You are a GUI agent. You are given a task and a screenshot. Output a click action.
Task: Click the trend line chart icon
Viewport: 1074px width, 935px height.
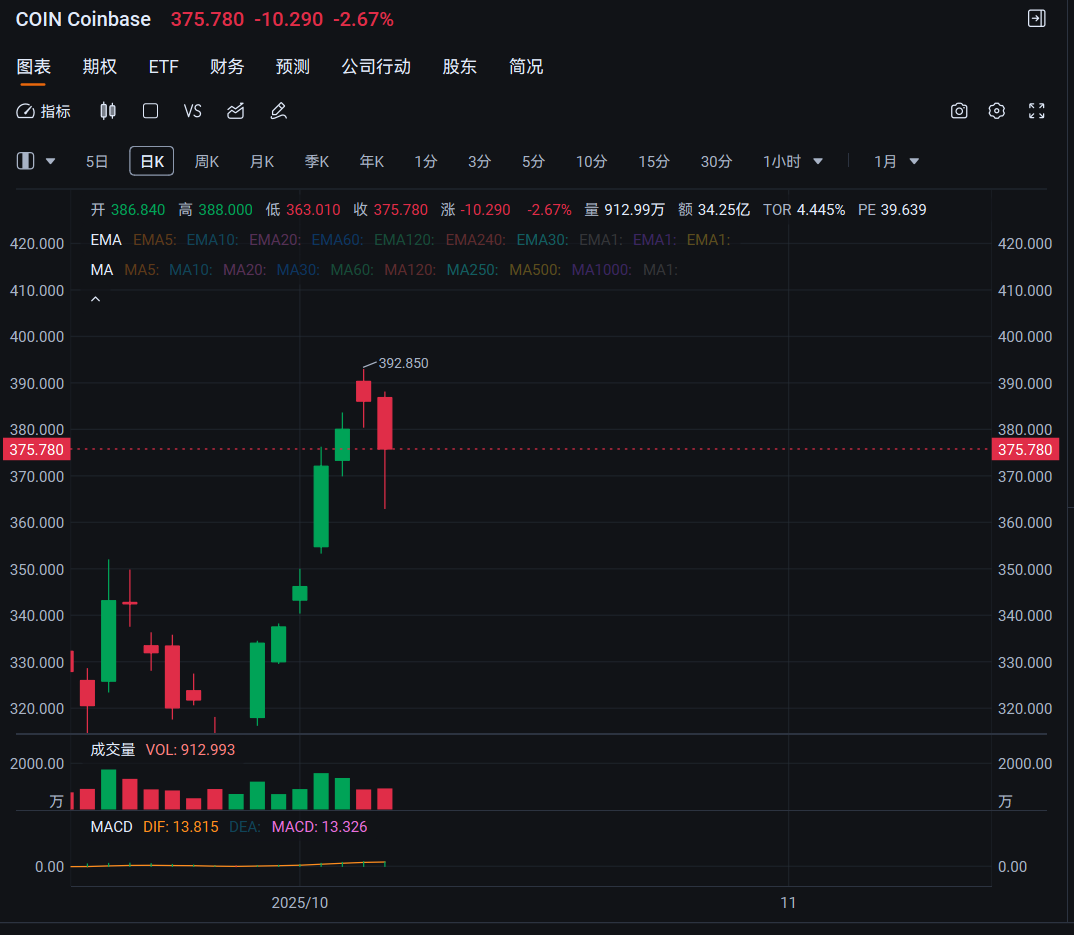[x=236, y=111]
